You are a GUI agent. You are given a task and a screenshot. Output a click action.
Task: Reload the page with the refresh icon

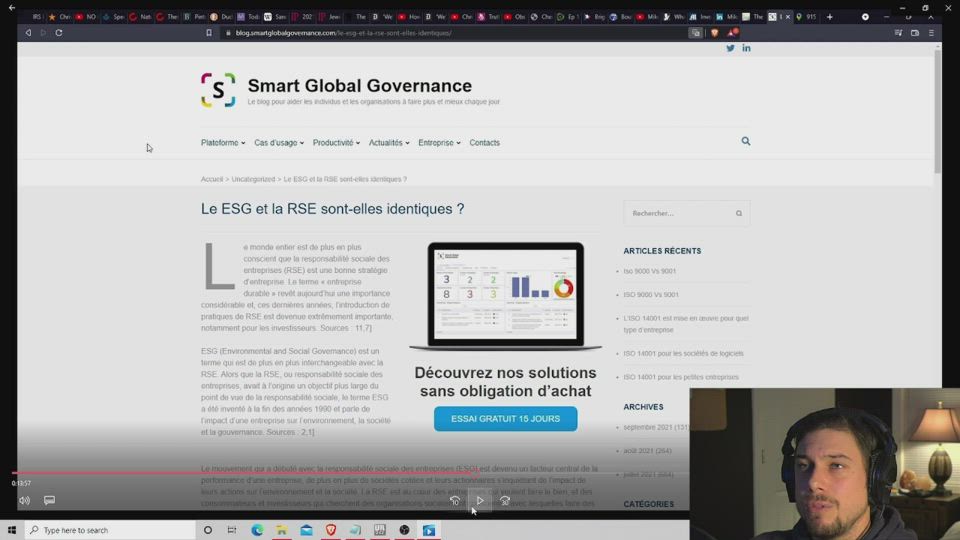59,33
